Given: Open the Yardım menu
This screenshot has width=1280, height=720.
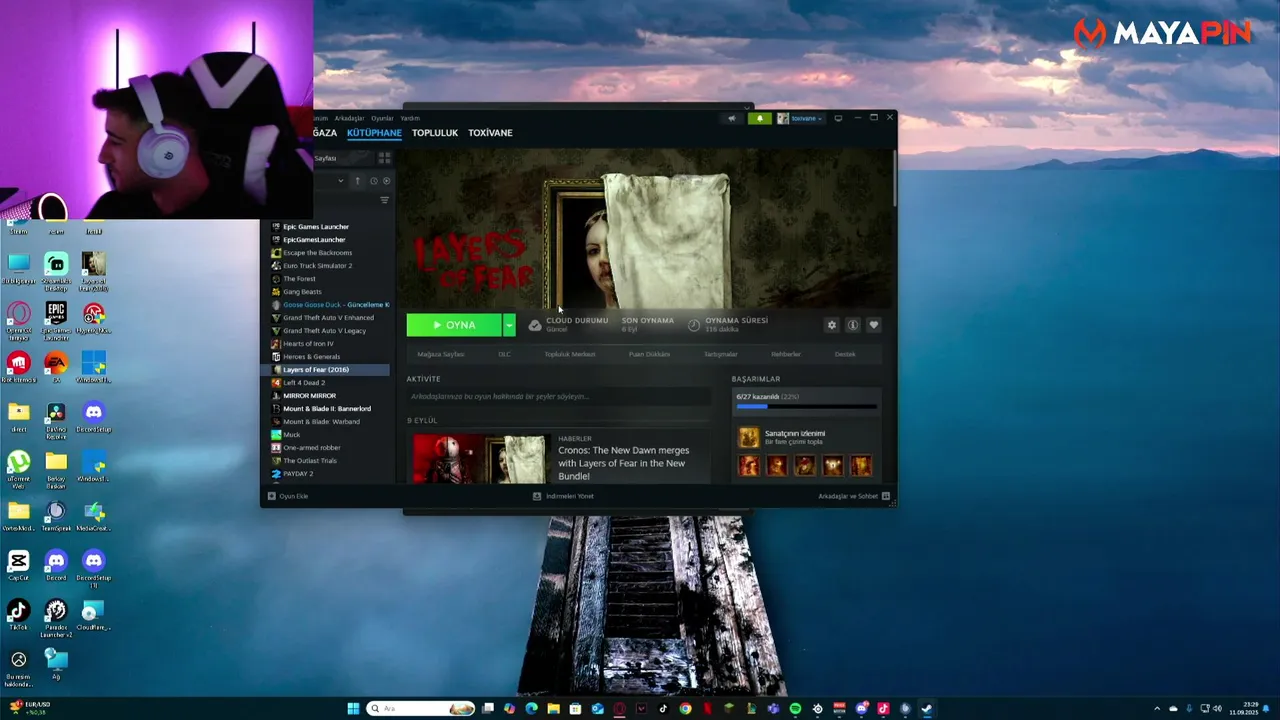Looking at the screenshot, I should [410, 118].
